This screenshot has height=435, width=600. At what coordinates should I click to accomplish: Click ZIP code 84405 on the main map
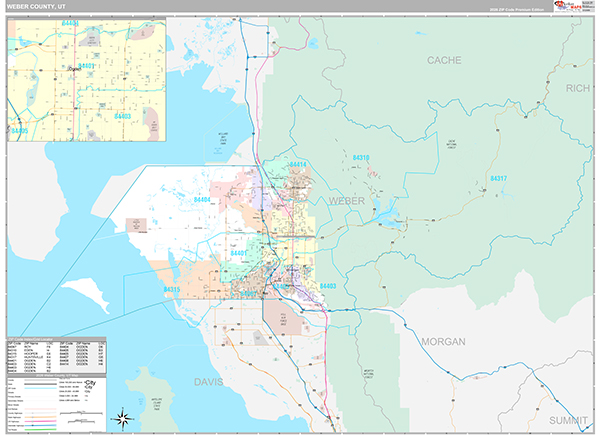[x=281, y=287]
